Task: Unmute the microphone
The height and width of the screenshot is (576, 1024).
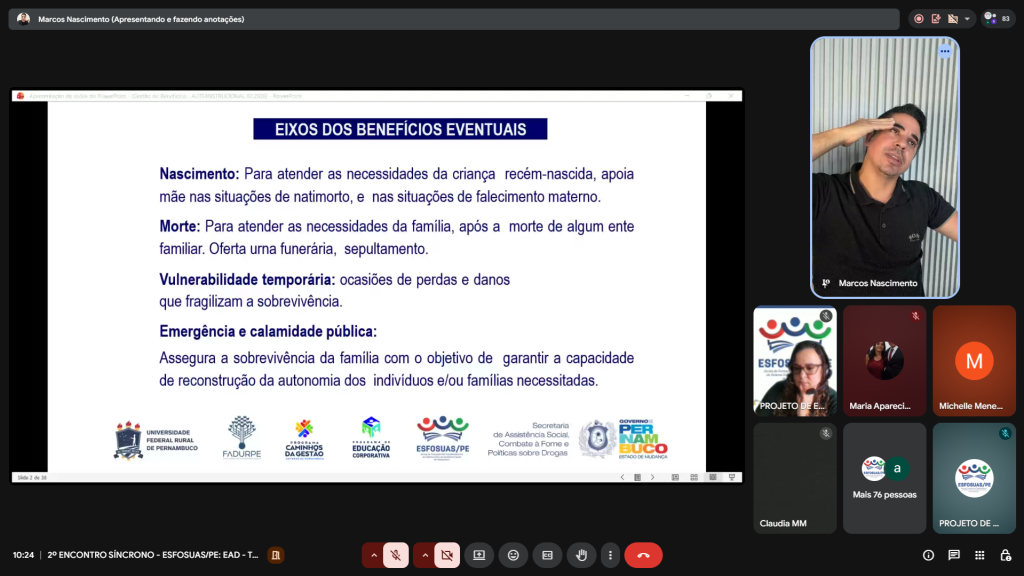Action: click(397, 555)
